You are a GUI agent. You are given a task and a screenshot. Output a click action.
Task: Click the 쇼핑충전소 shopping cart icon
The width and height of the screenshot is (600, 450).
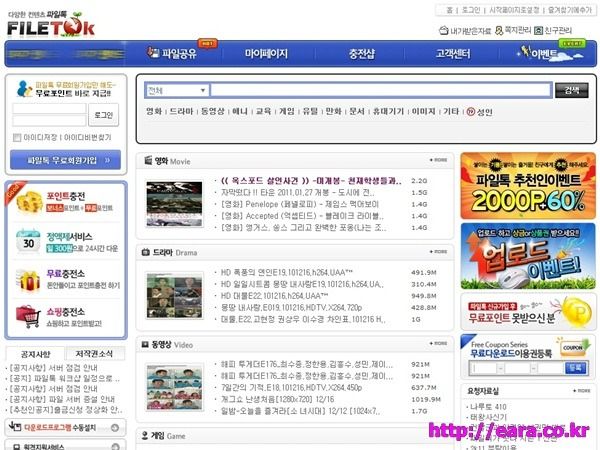pyautogui.click(x=28, y=316)
